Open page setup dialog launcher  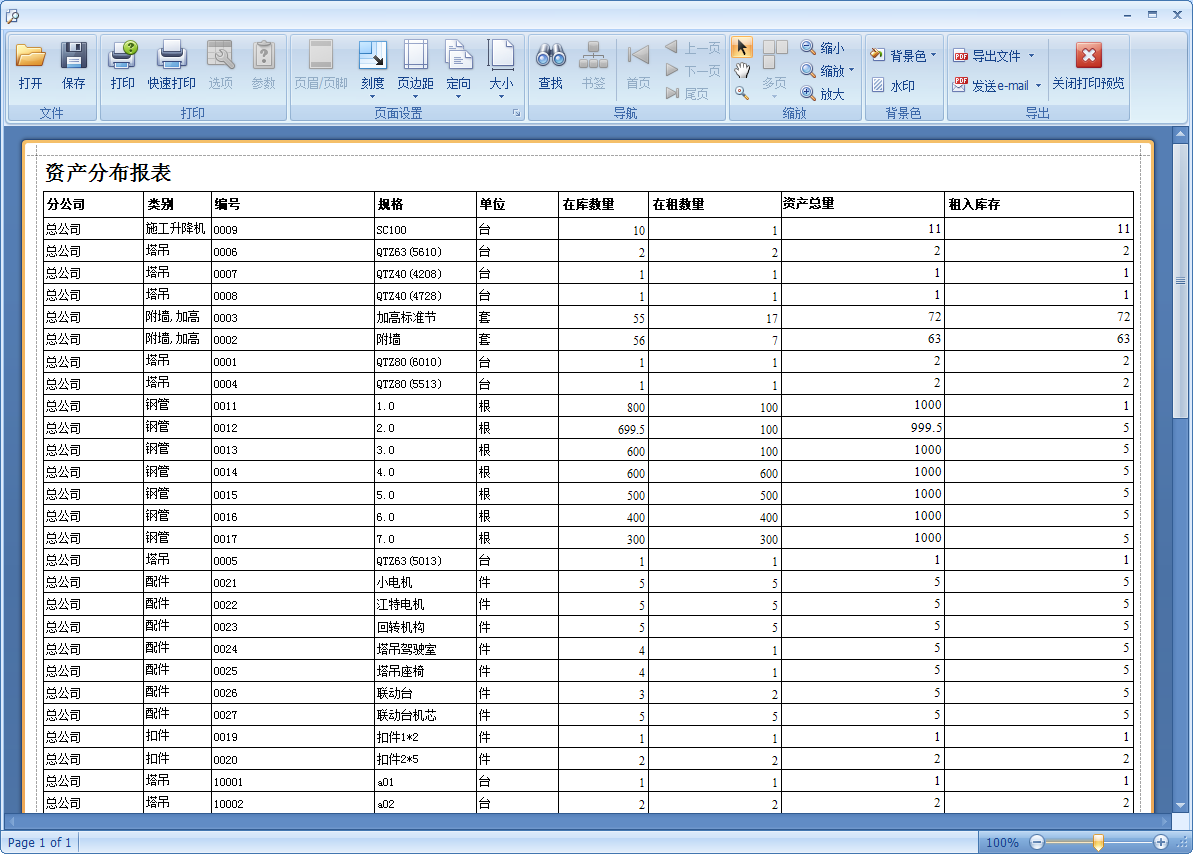[x=517, y=114]
